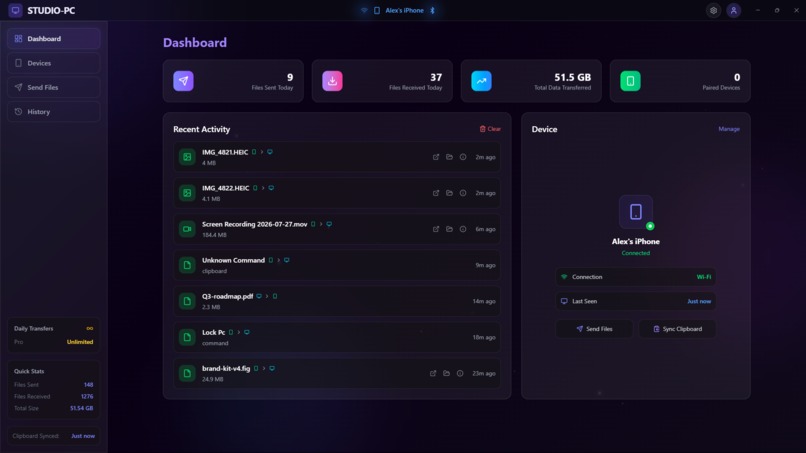806x453 pixels.
Task: Open the user profile icon
Action: tap(734, 10)
